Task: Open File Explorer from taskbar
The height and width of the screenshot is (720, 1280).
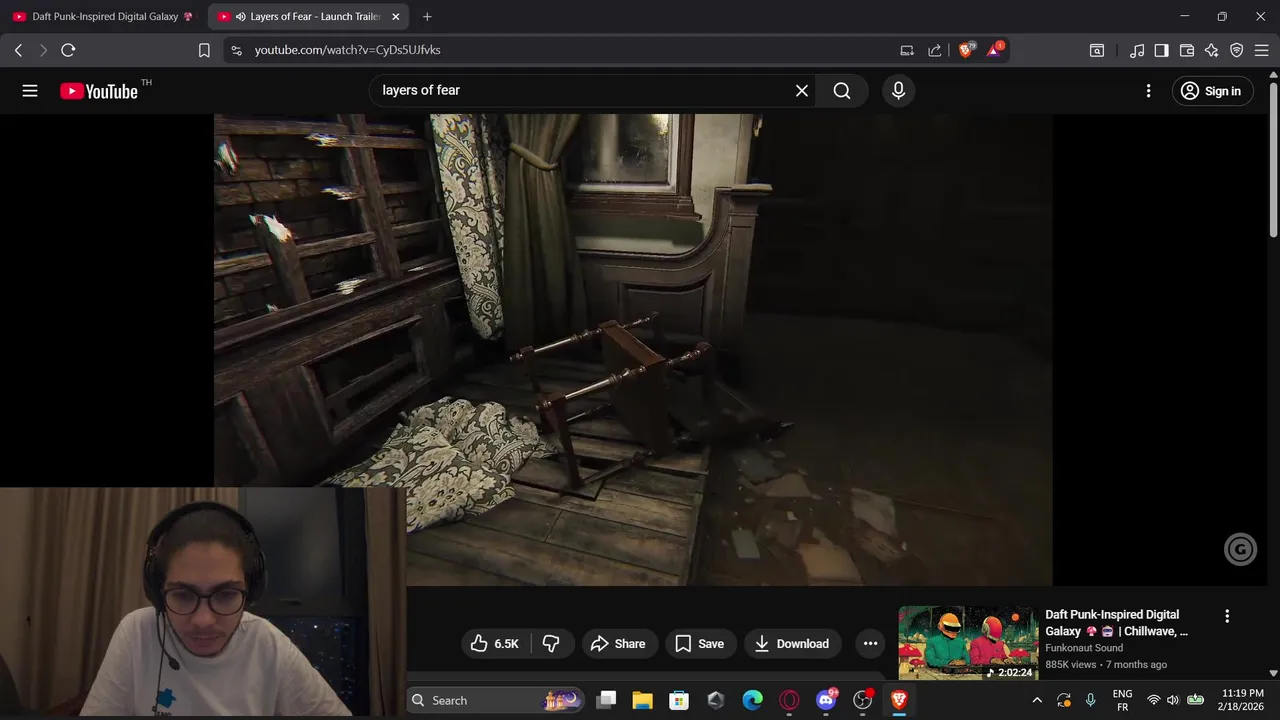Action: click(642, 700)
